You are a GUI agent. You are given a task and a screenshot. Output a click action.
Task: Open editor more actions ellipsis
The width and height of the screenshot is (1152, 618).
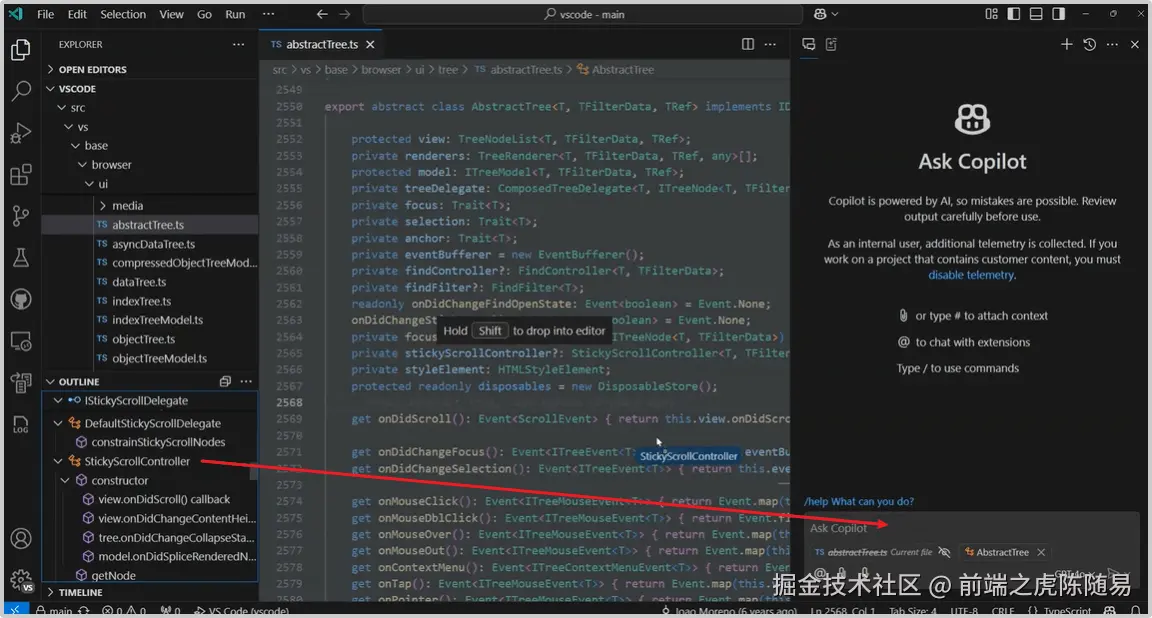(770, 44)
